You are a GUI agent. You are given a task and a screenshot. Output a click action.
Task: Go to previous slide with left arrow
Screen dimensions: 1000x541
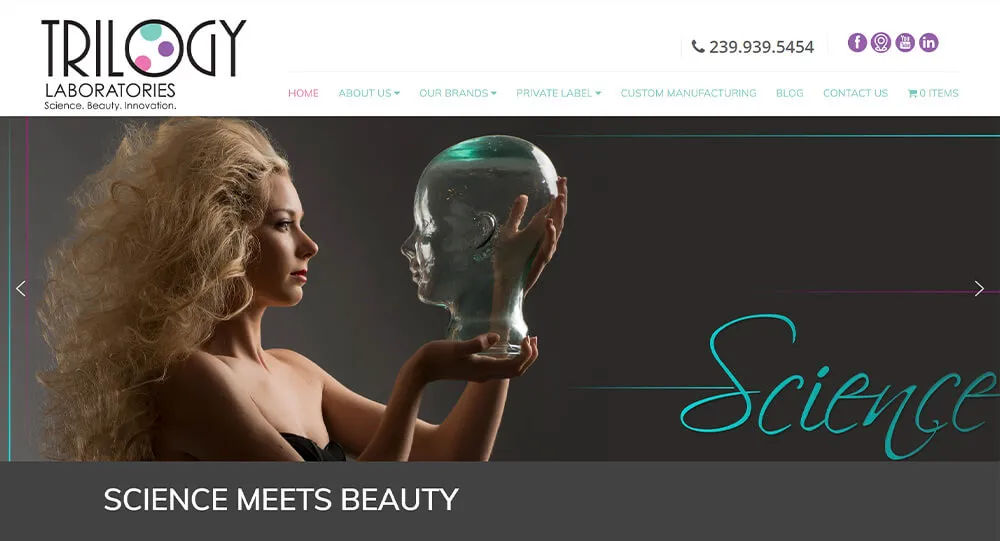[21, 288]
